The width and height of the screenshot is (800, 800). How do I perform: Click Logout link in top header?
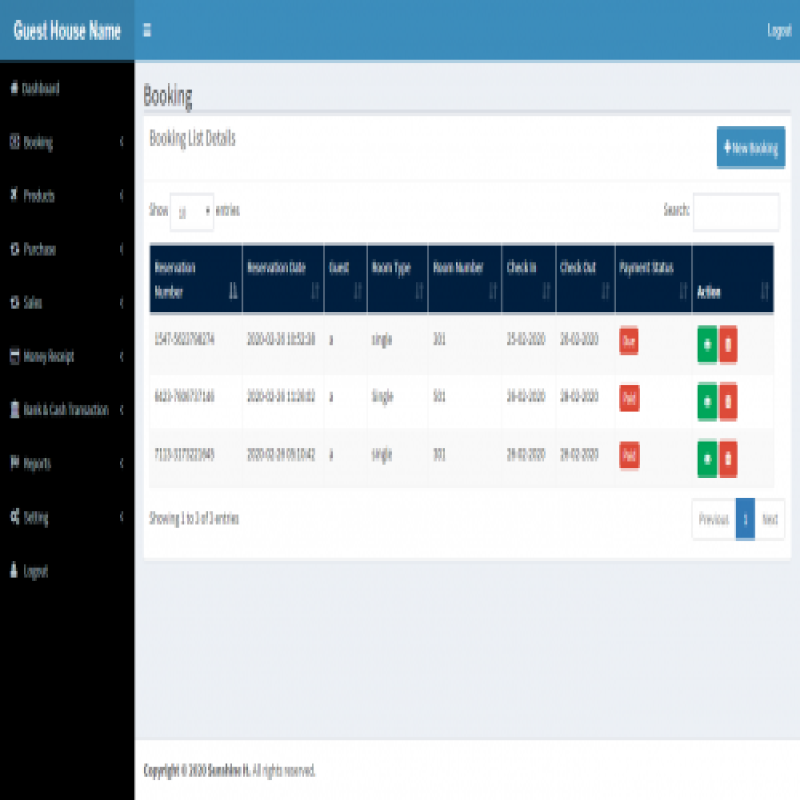click(779, 31)
